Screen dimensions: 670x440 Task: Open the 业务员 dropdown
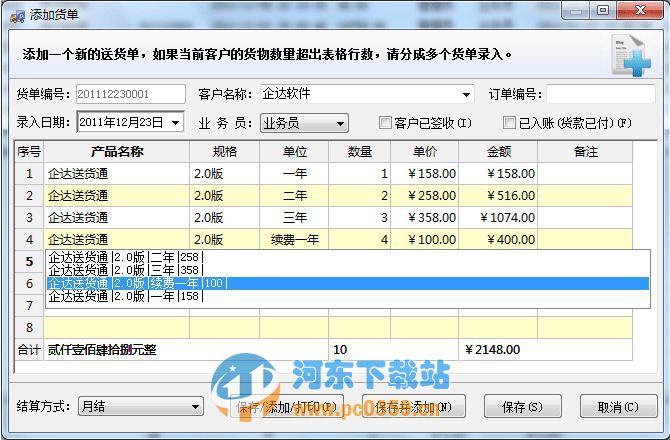tap(304, 123)
